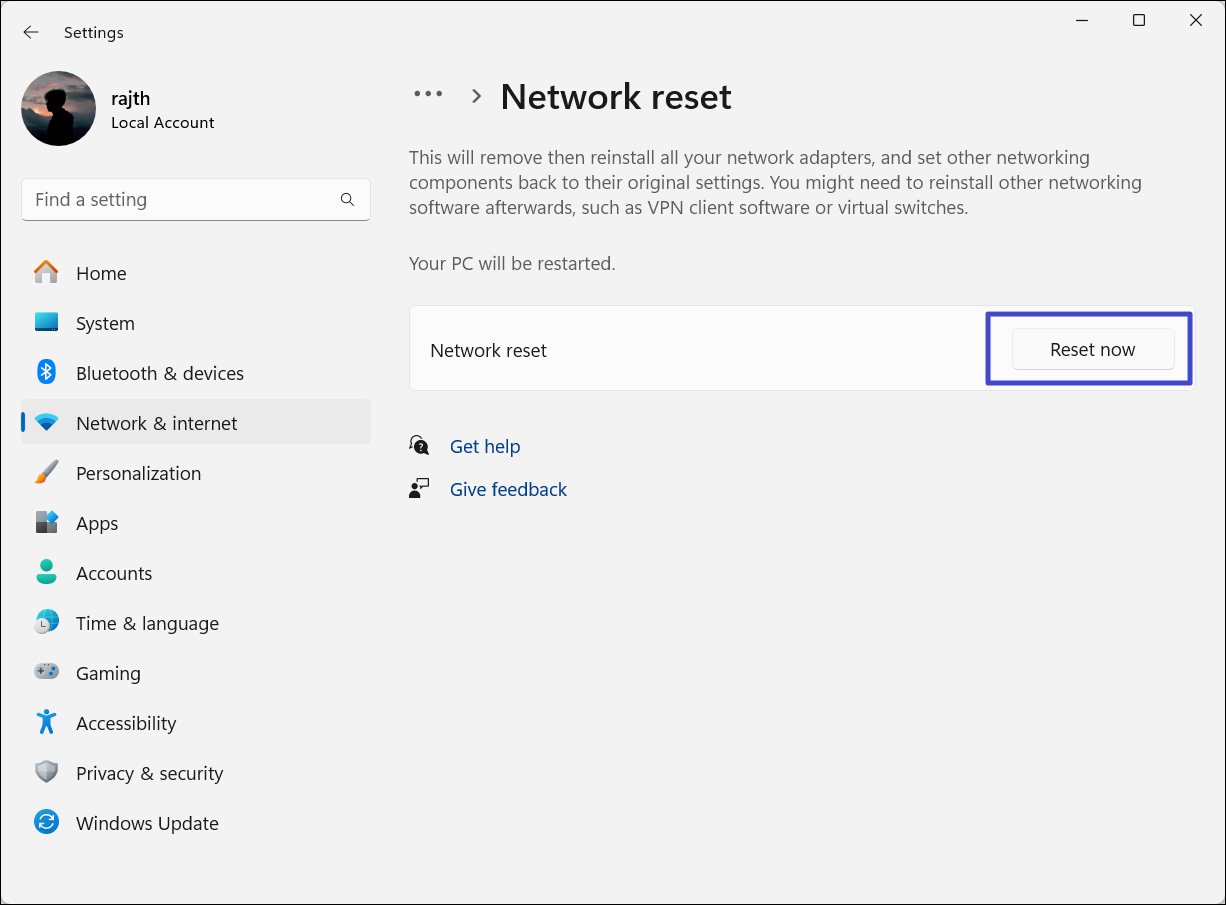The height and width of the screenshot is (905, 1226).
Task: Open Windows Update sync icon
Action: point(46,822)
